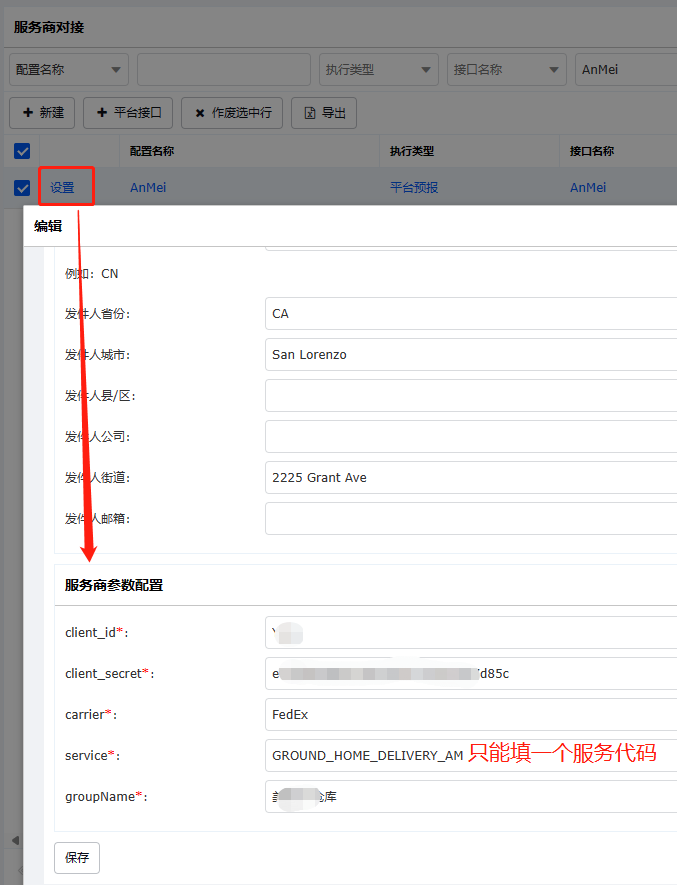Open the 接口名称 dropdown
This screenshot has width=677, height=885.
[x=506, y=70]
